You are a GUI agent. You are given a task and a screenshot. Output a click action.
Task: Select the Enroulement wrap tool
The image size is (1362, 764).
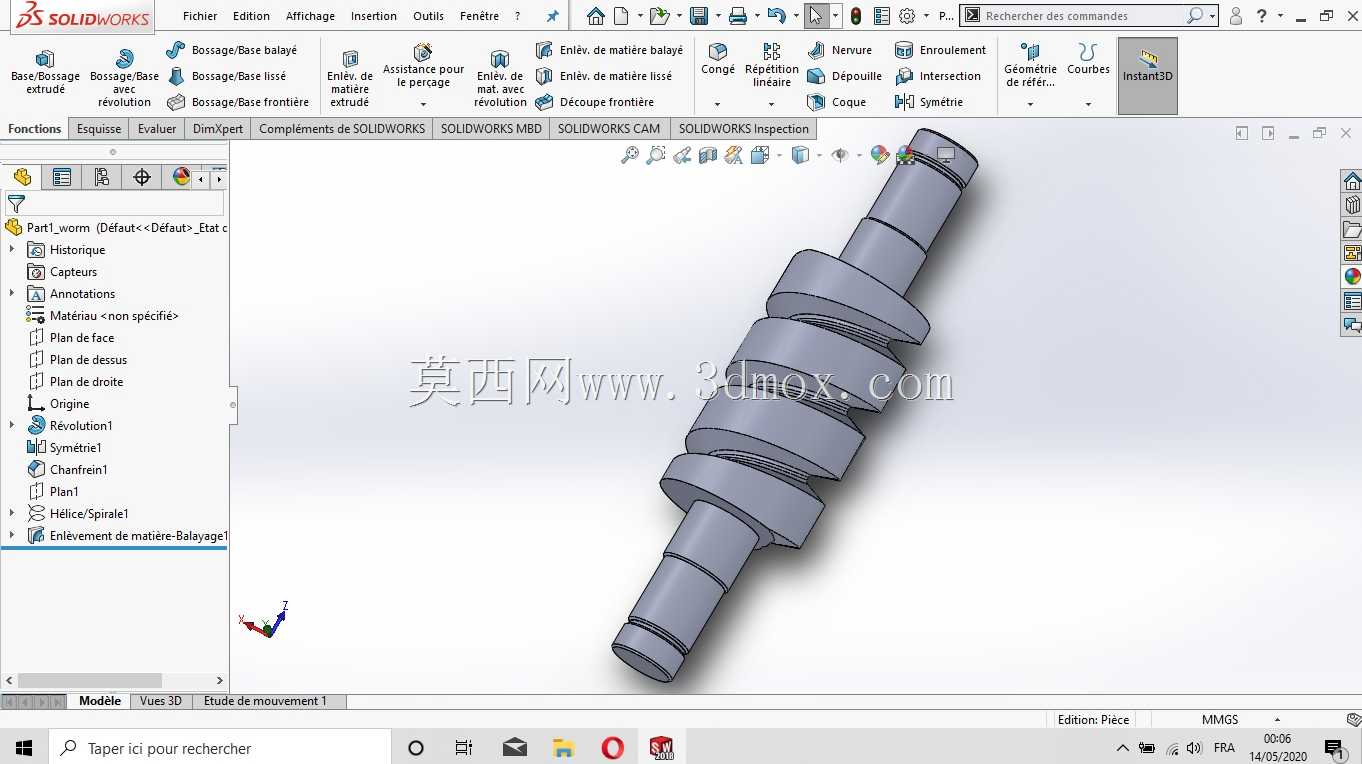click(940, 50)
